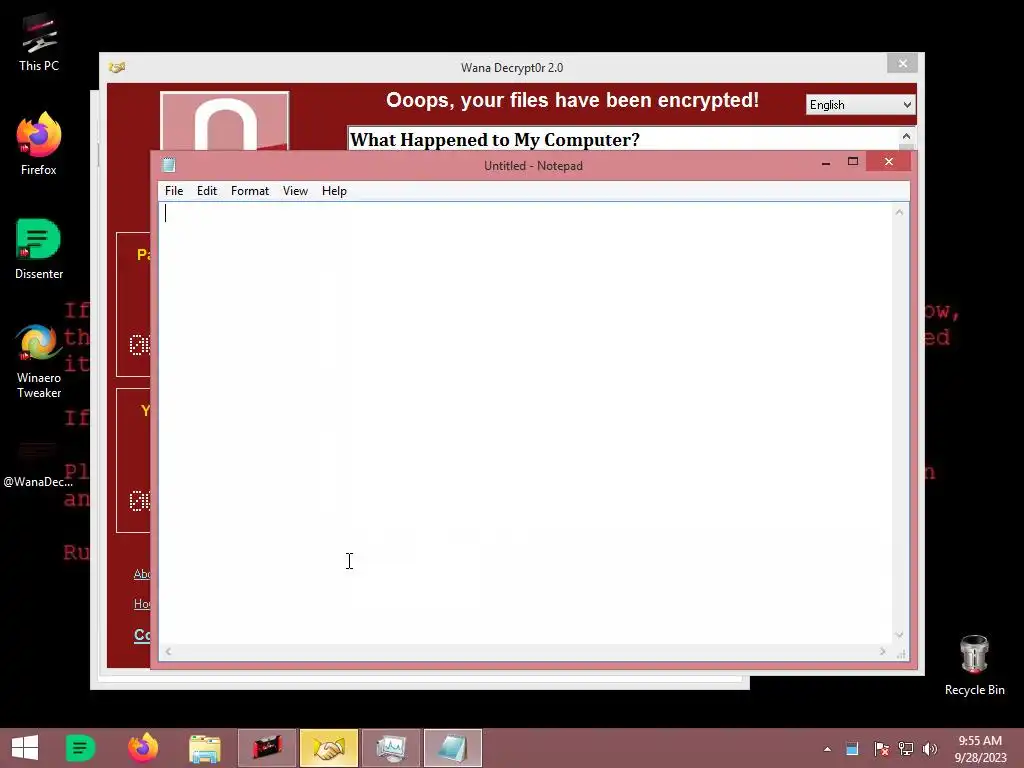Click the padlock image in Wana Decrypt0r
This screenshot has height=768, width=1024.
point(225,121)
